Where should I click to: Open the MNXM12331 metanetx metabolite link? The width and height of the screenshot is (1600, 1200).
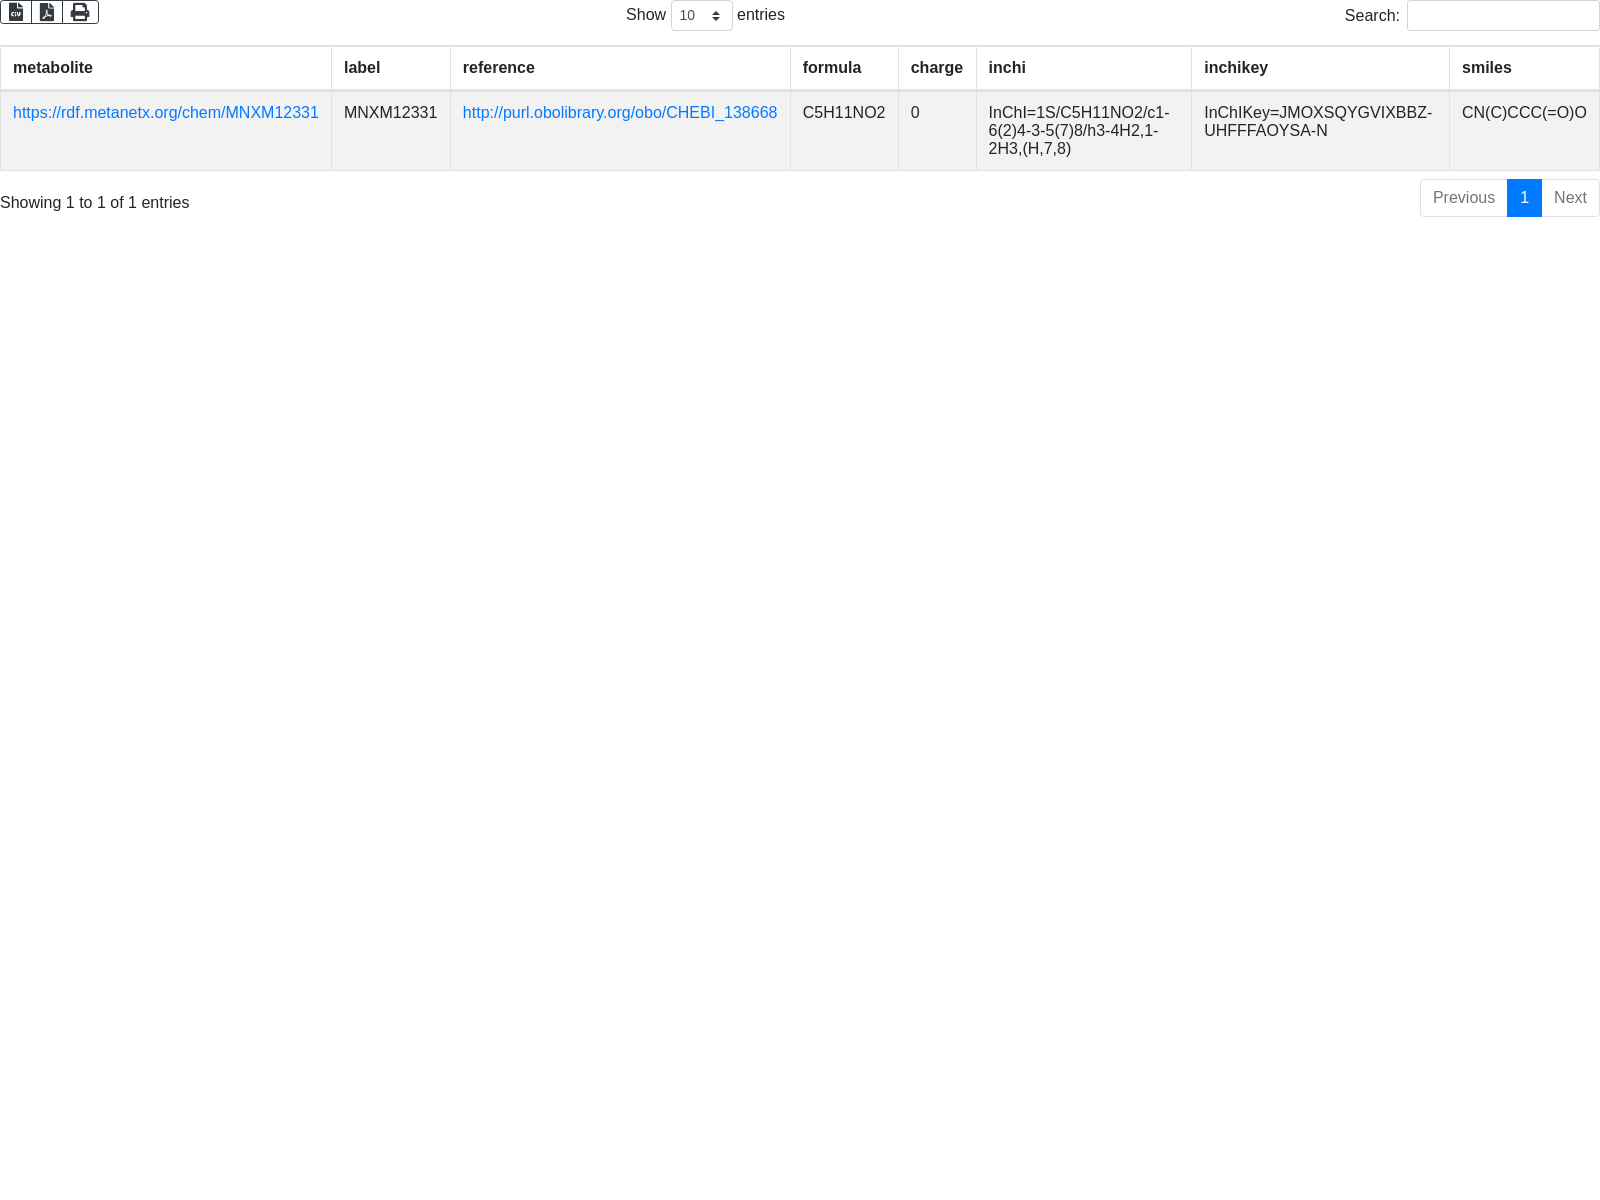[166, 113]
